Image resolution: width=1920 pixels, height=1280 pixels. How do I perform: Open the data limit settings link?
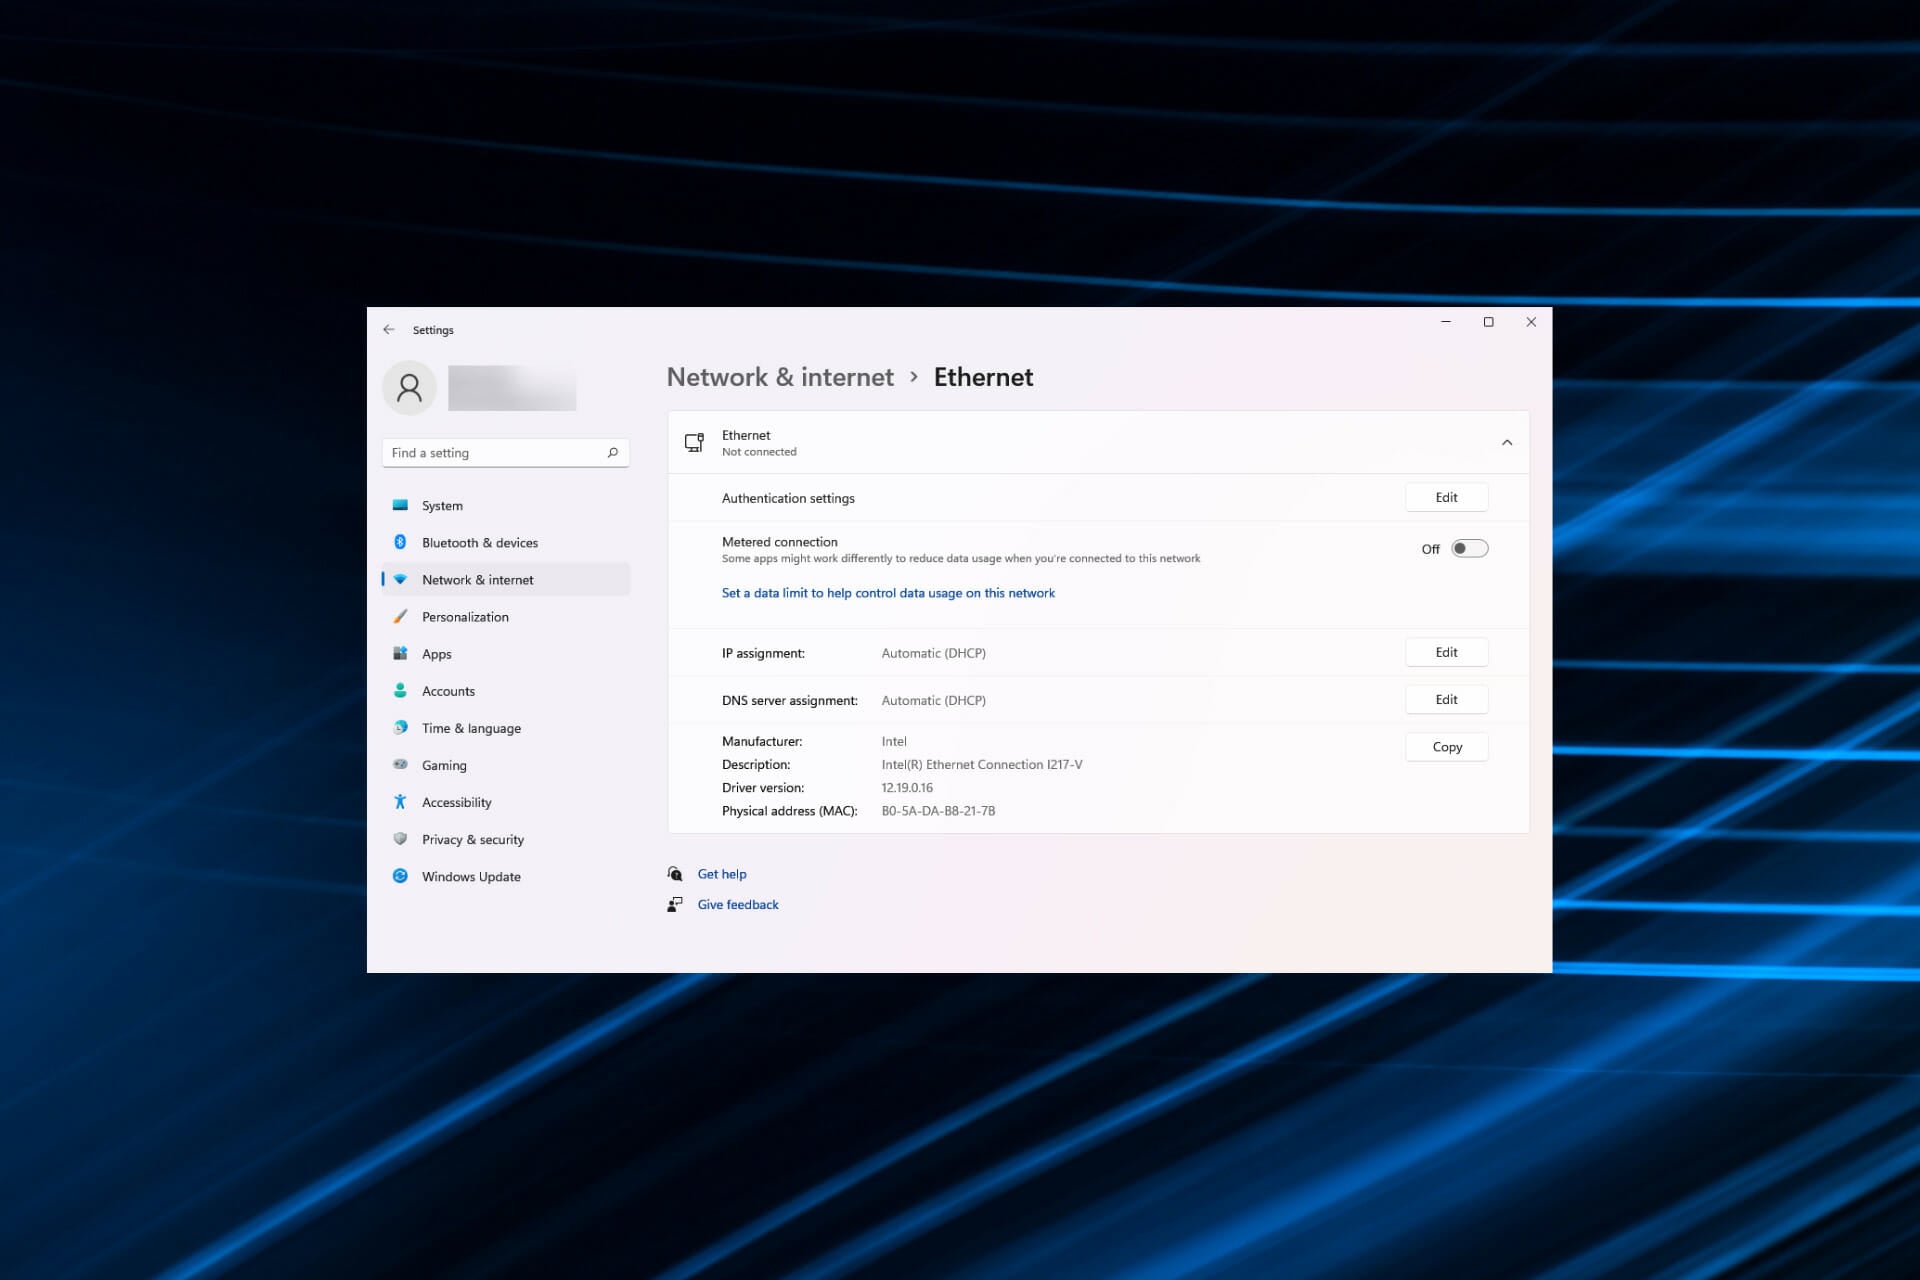pyautogui.click(x=888, y=593)
